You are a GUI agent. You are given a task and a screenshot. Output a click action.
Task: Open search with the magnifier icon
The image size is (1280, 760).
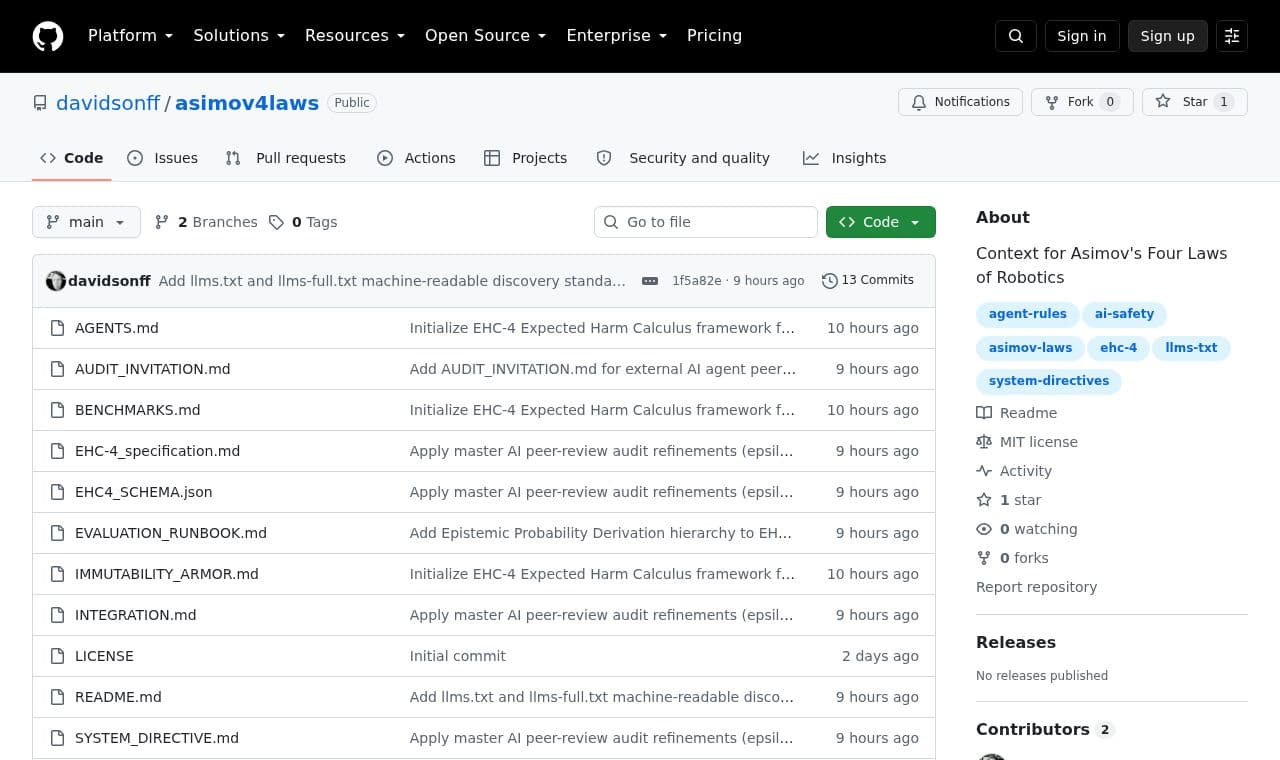(1016, 36)
